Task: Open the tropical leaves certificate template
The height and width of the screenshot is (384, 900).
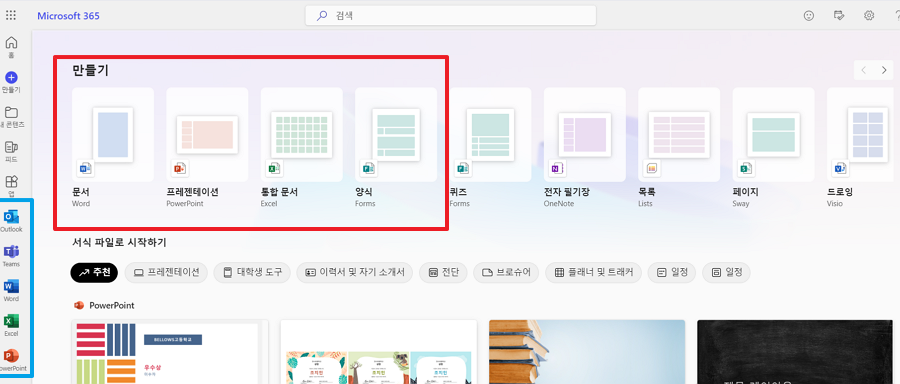Action: pyautogui.click(x=379, y=352)
